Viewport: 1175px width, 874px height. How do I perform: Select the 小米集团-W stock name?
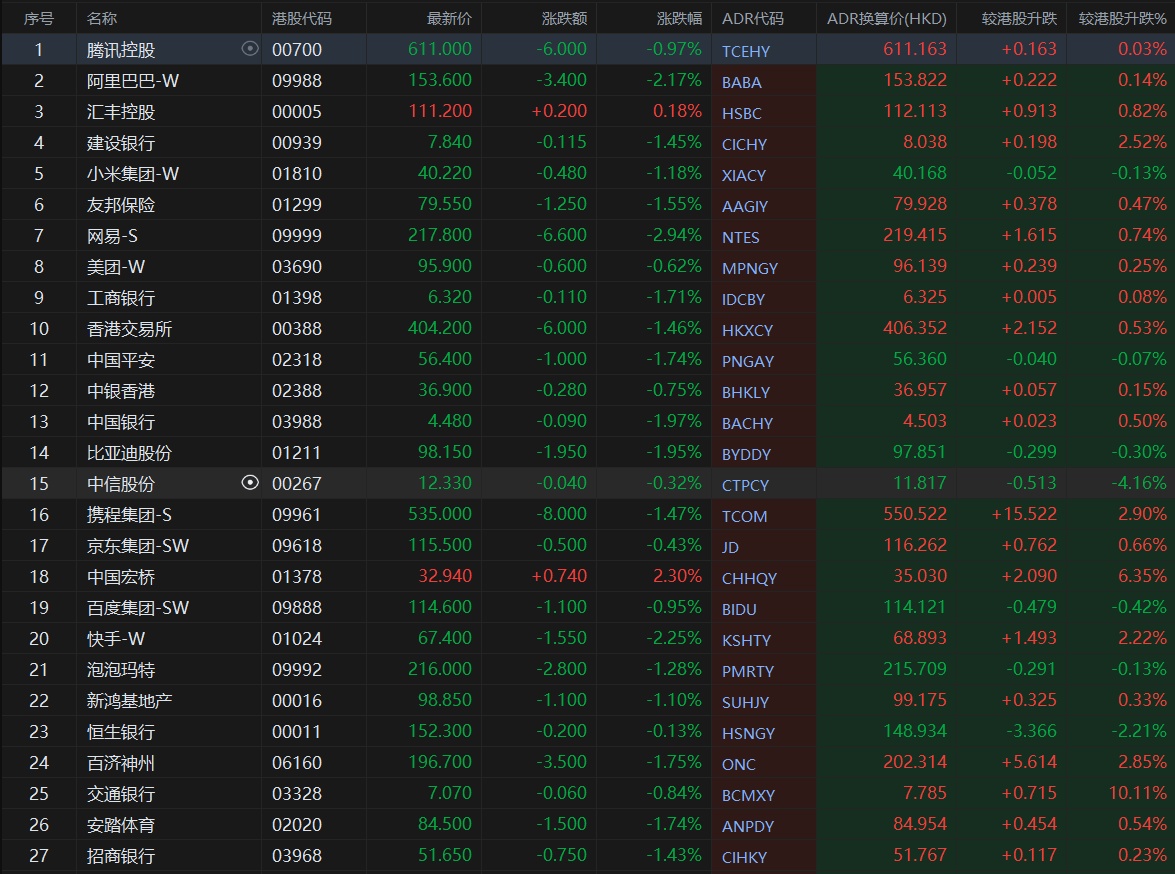[x=133, y=174]
